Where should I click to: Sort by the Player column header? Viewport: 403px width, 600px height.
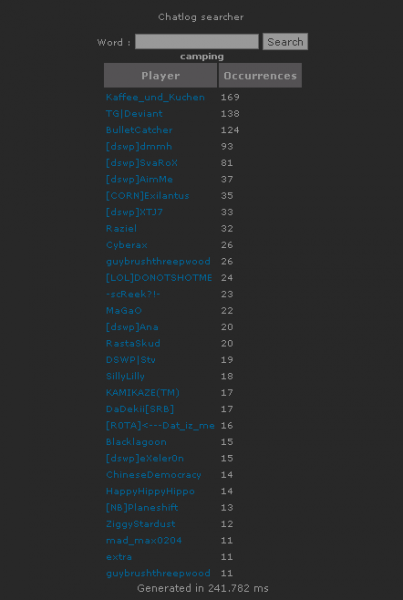coord(160,75)
